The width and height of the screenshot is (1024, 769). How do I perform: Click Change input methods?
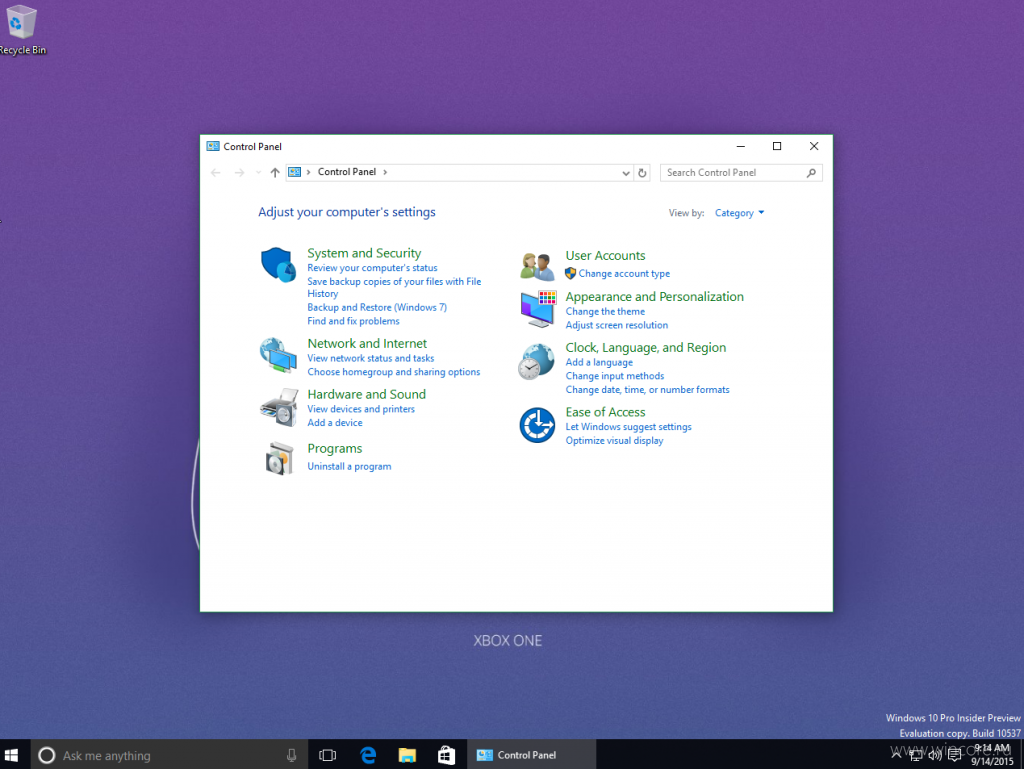click(x=615, y=377)
